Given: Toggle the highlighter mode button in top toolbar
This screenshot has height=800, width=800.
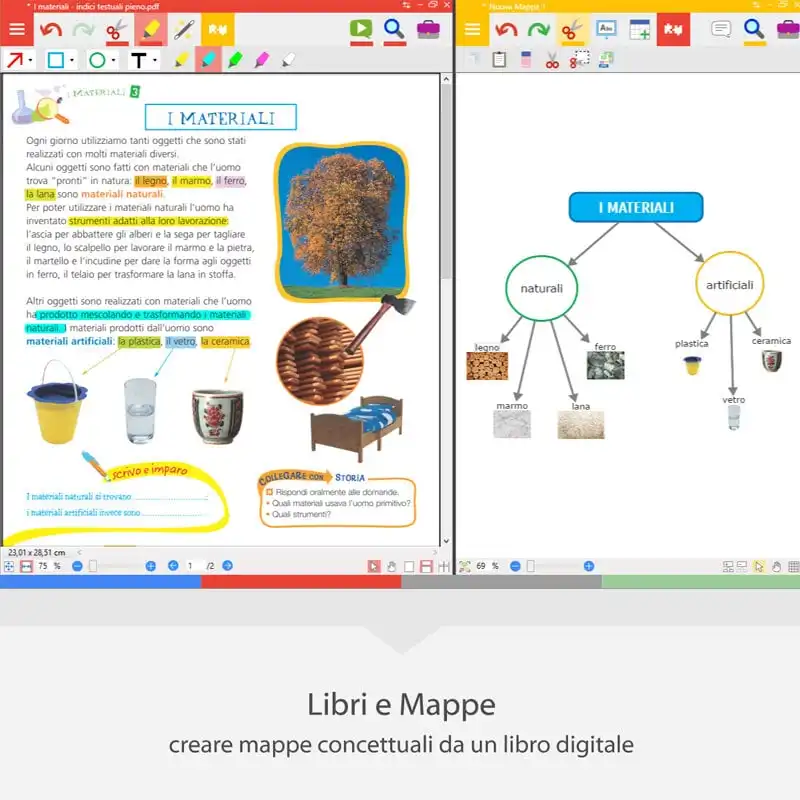Looking at the screenshot, I should point(151,29).
